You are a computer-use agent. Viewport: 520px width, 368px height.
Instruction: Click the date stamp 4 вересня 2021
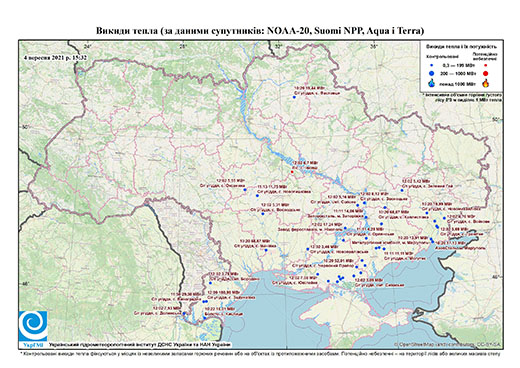coord(55,57)
